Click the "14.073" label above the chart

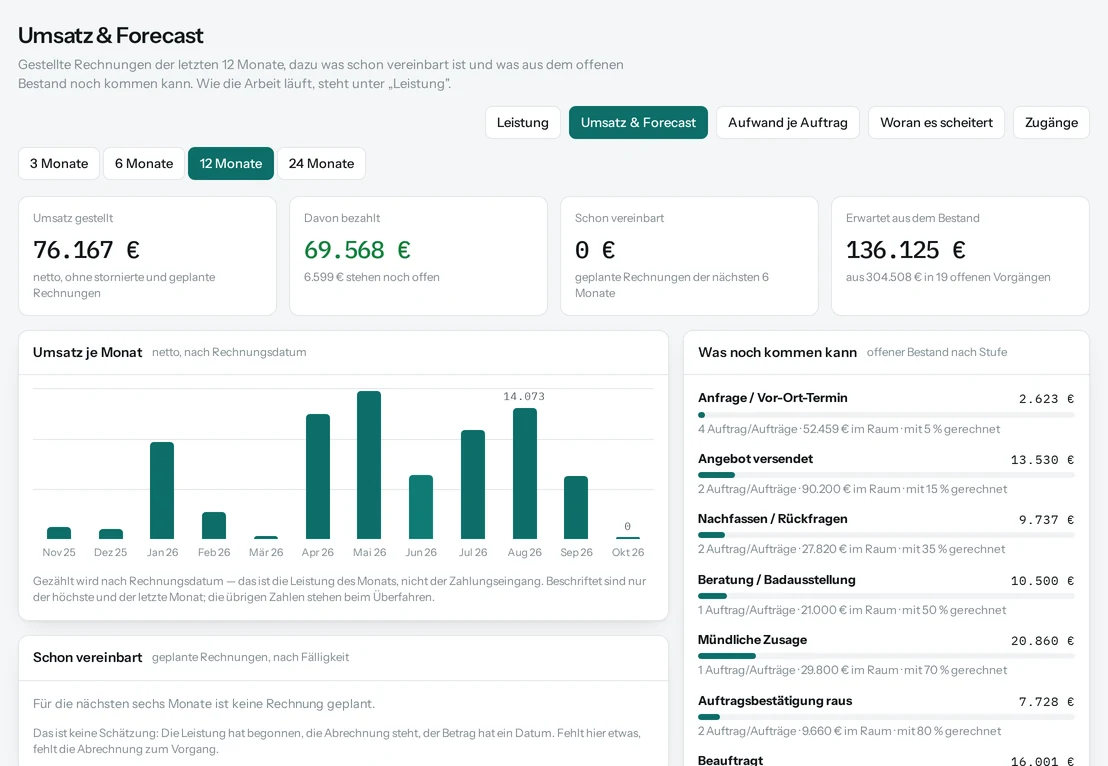[524, 396]
